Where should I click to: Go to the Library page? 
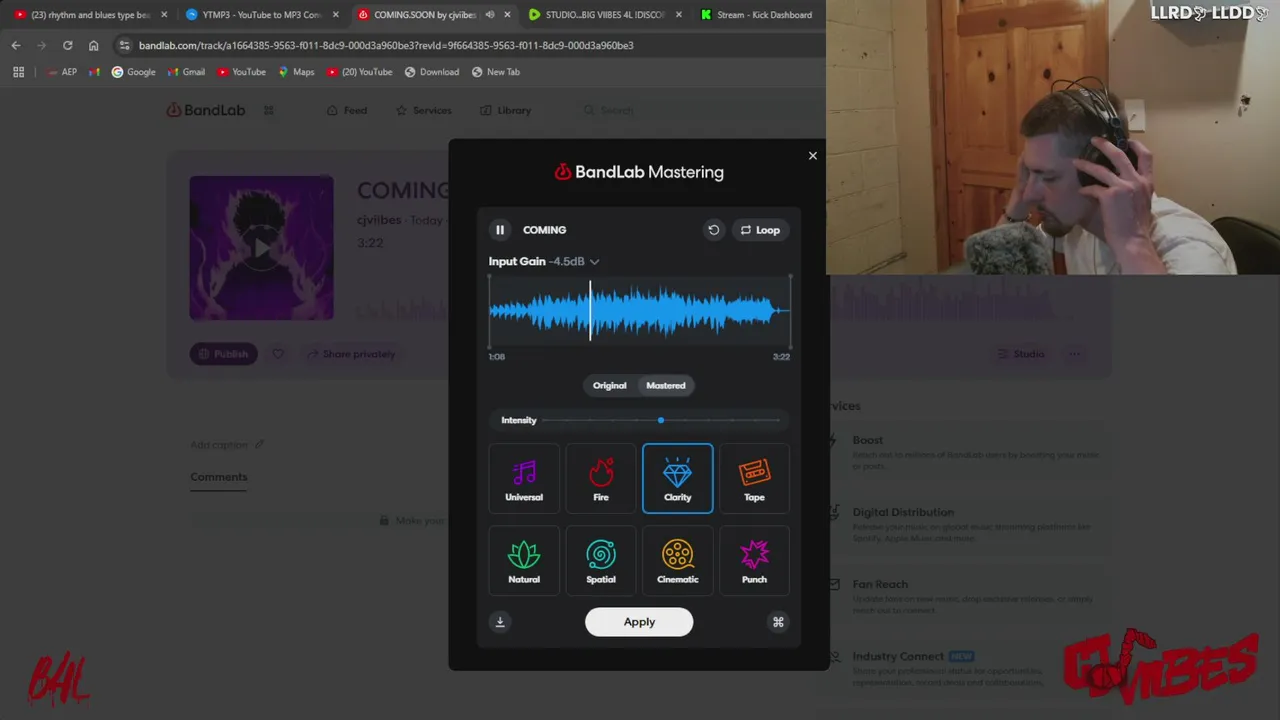tap(506, 110)
